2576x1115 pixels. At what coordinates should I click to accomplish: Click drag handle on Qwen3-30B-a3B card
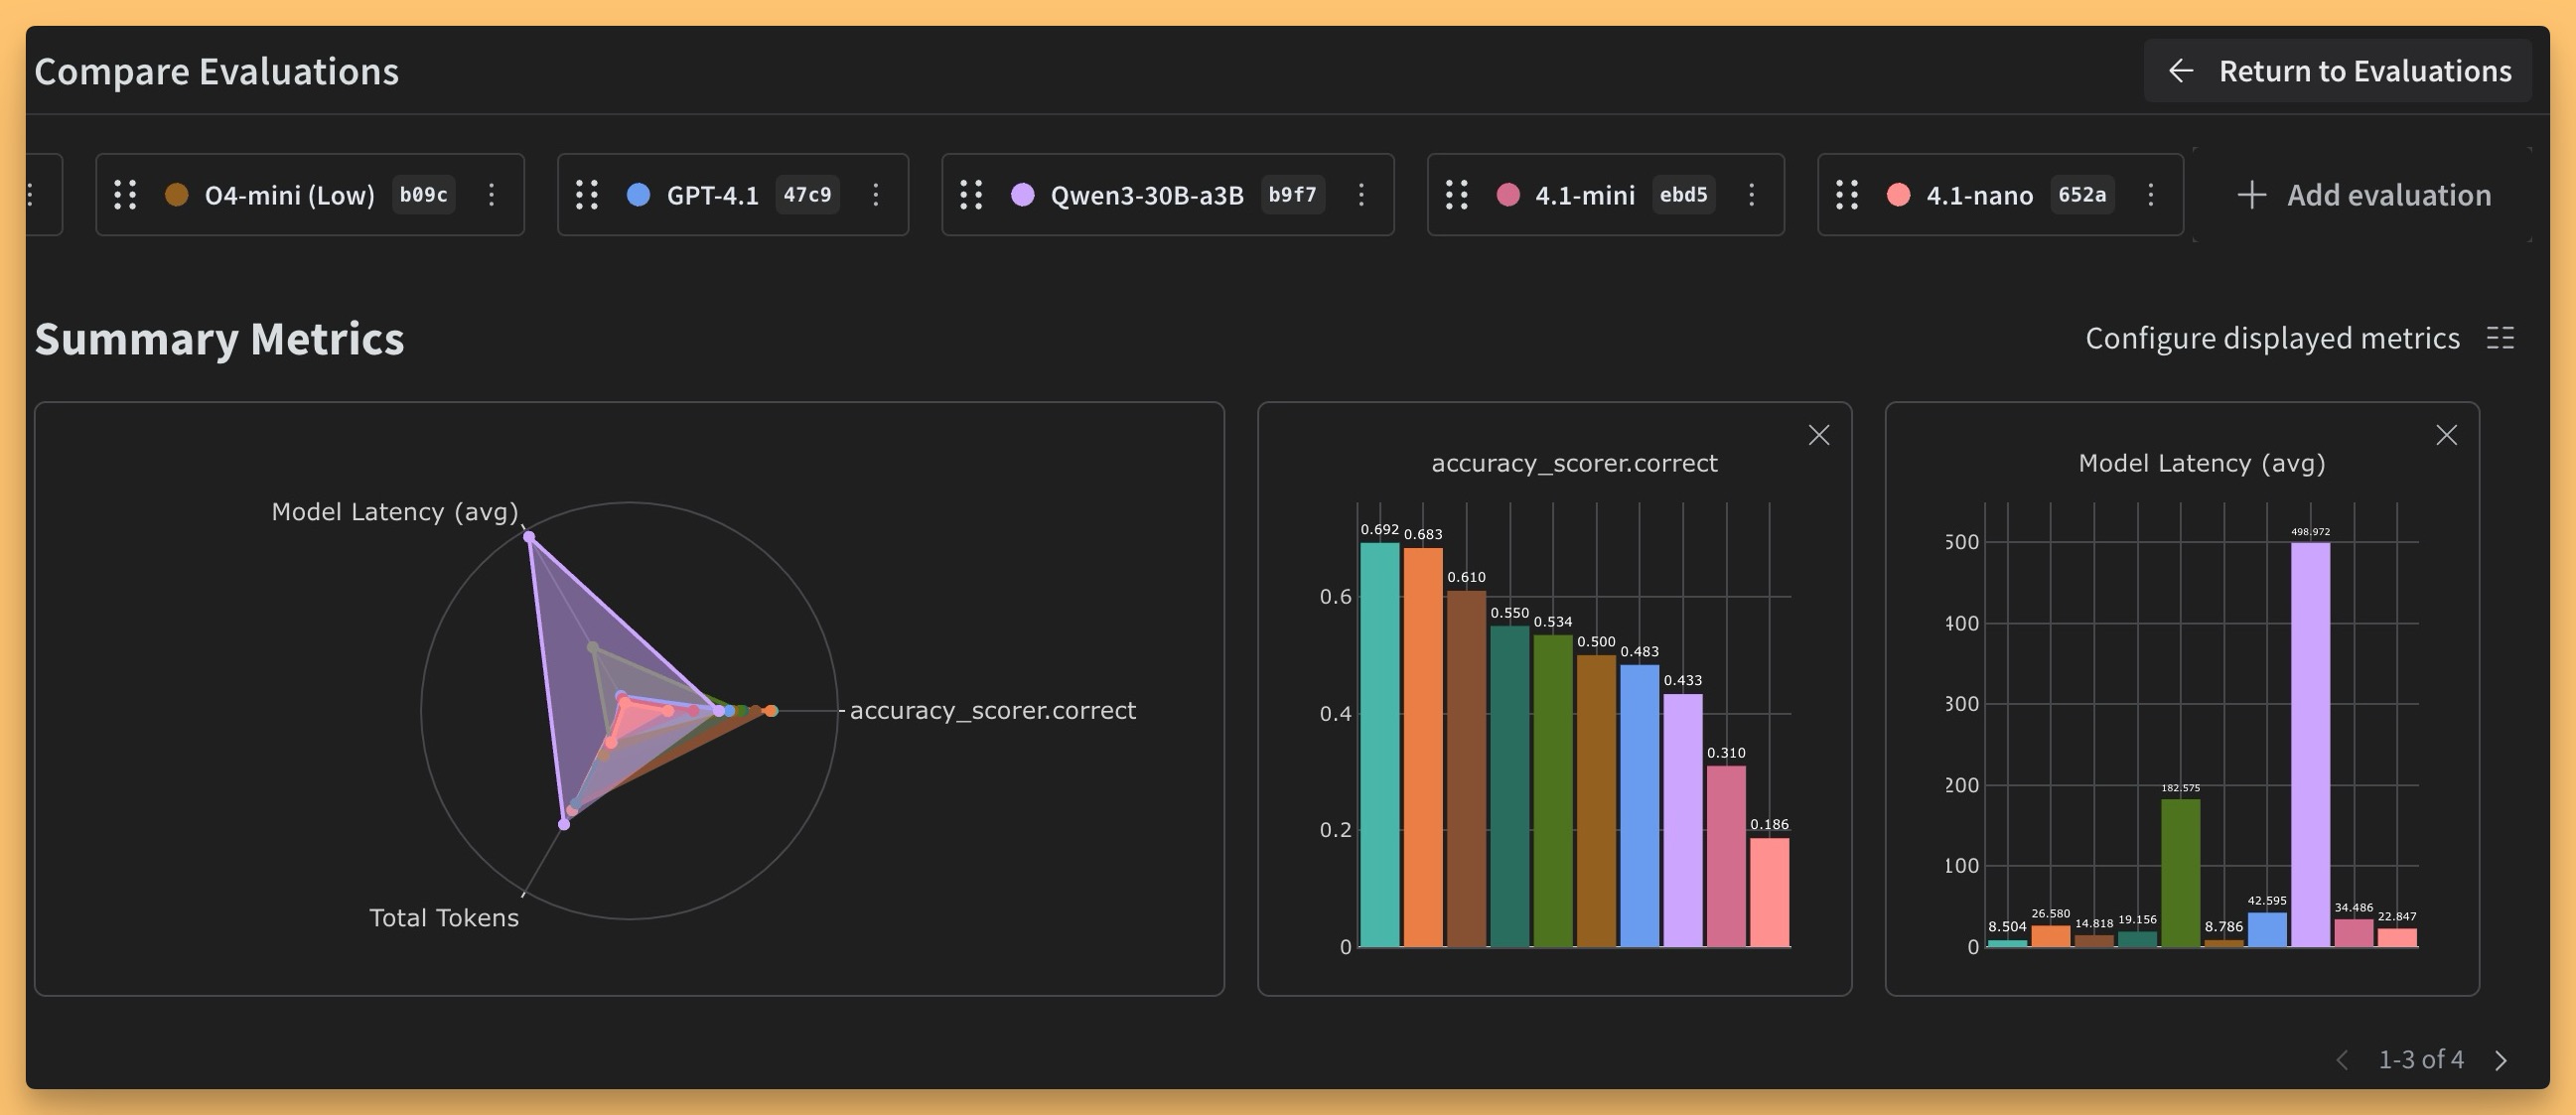971,195
